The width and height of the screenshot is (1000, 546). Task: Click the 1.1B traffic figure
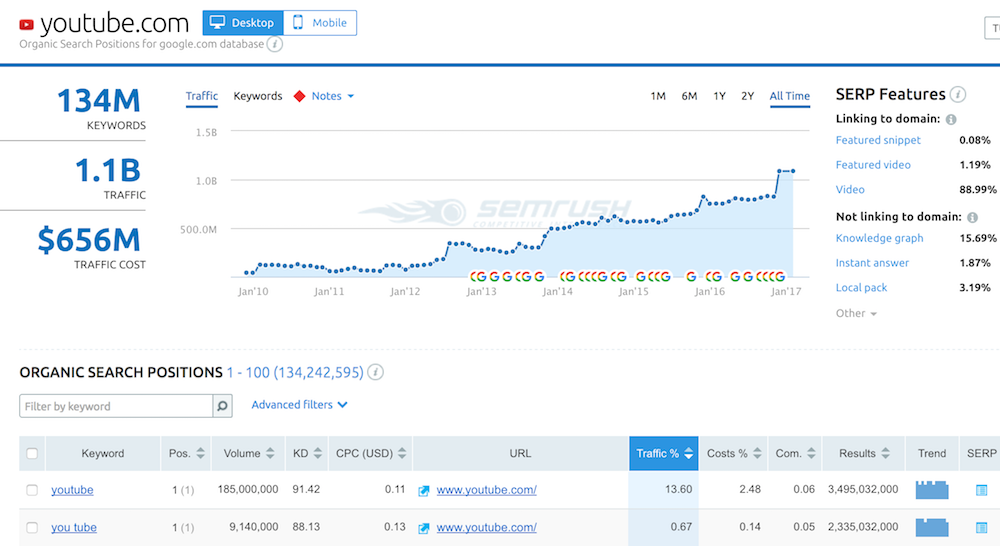pyautogui.click(x=107, y=170)
